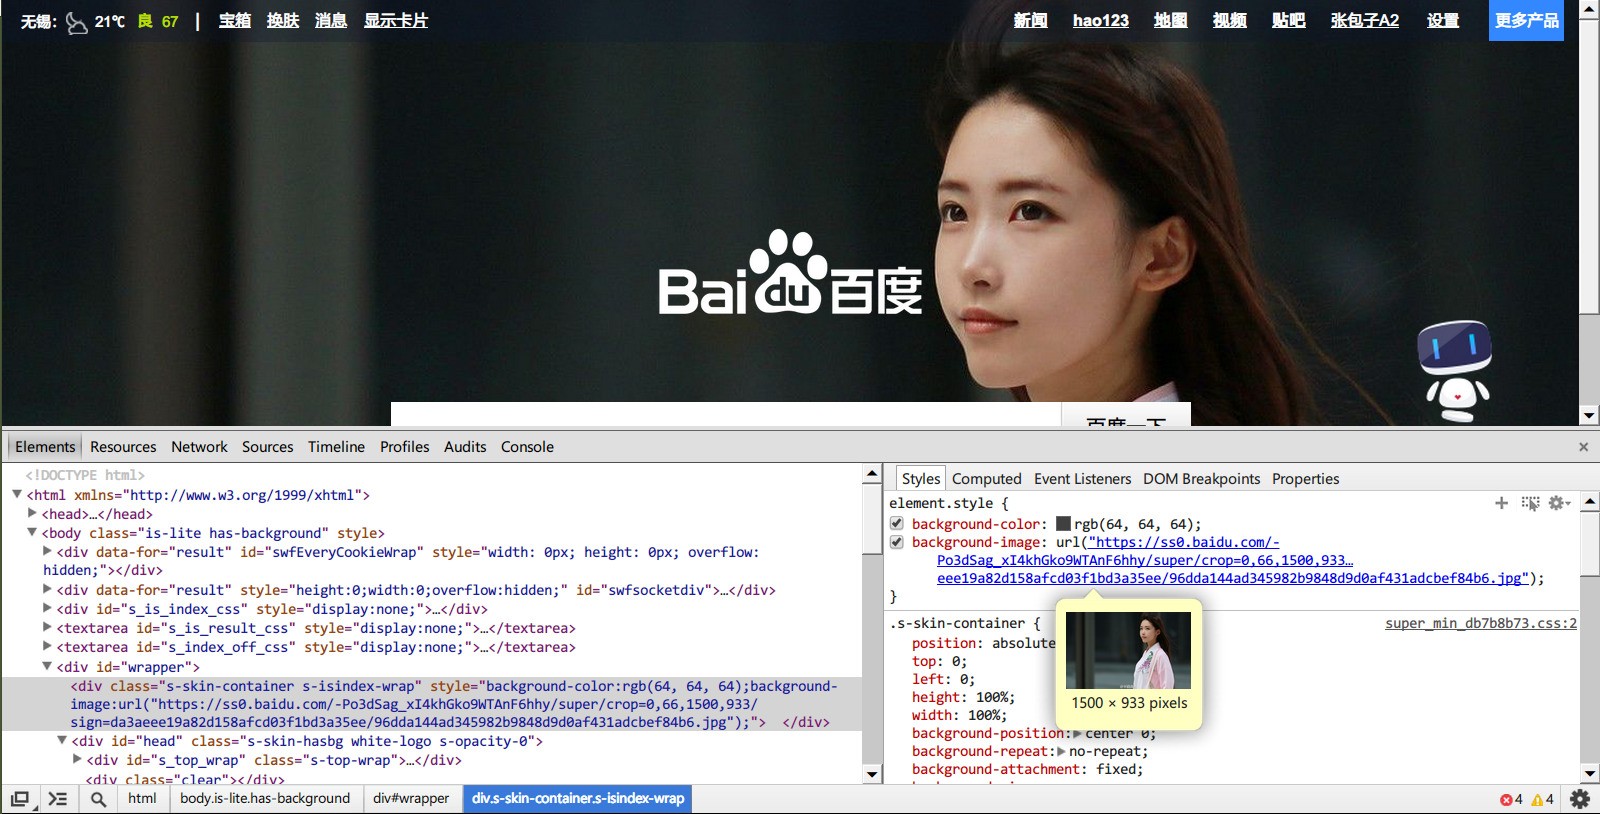Click the Baidu search input field

(725, 414)
